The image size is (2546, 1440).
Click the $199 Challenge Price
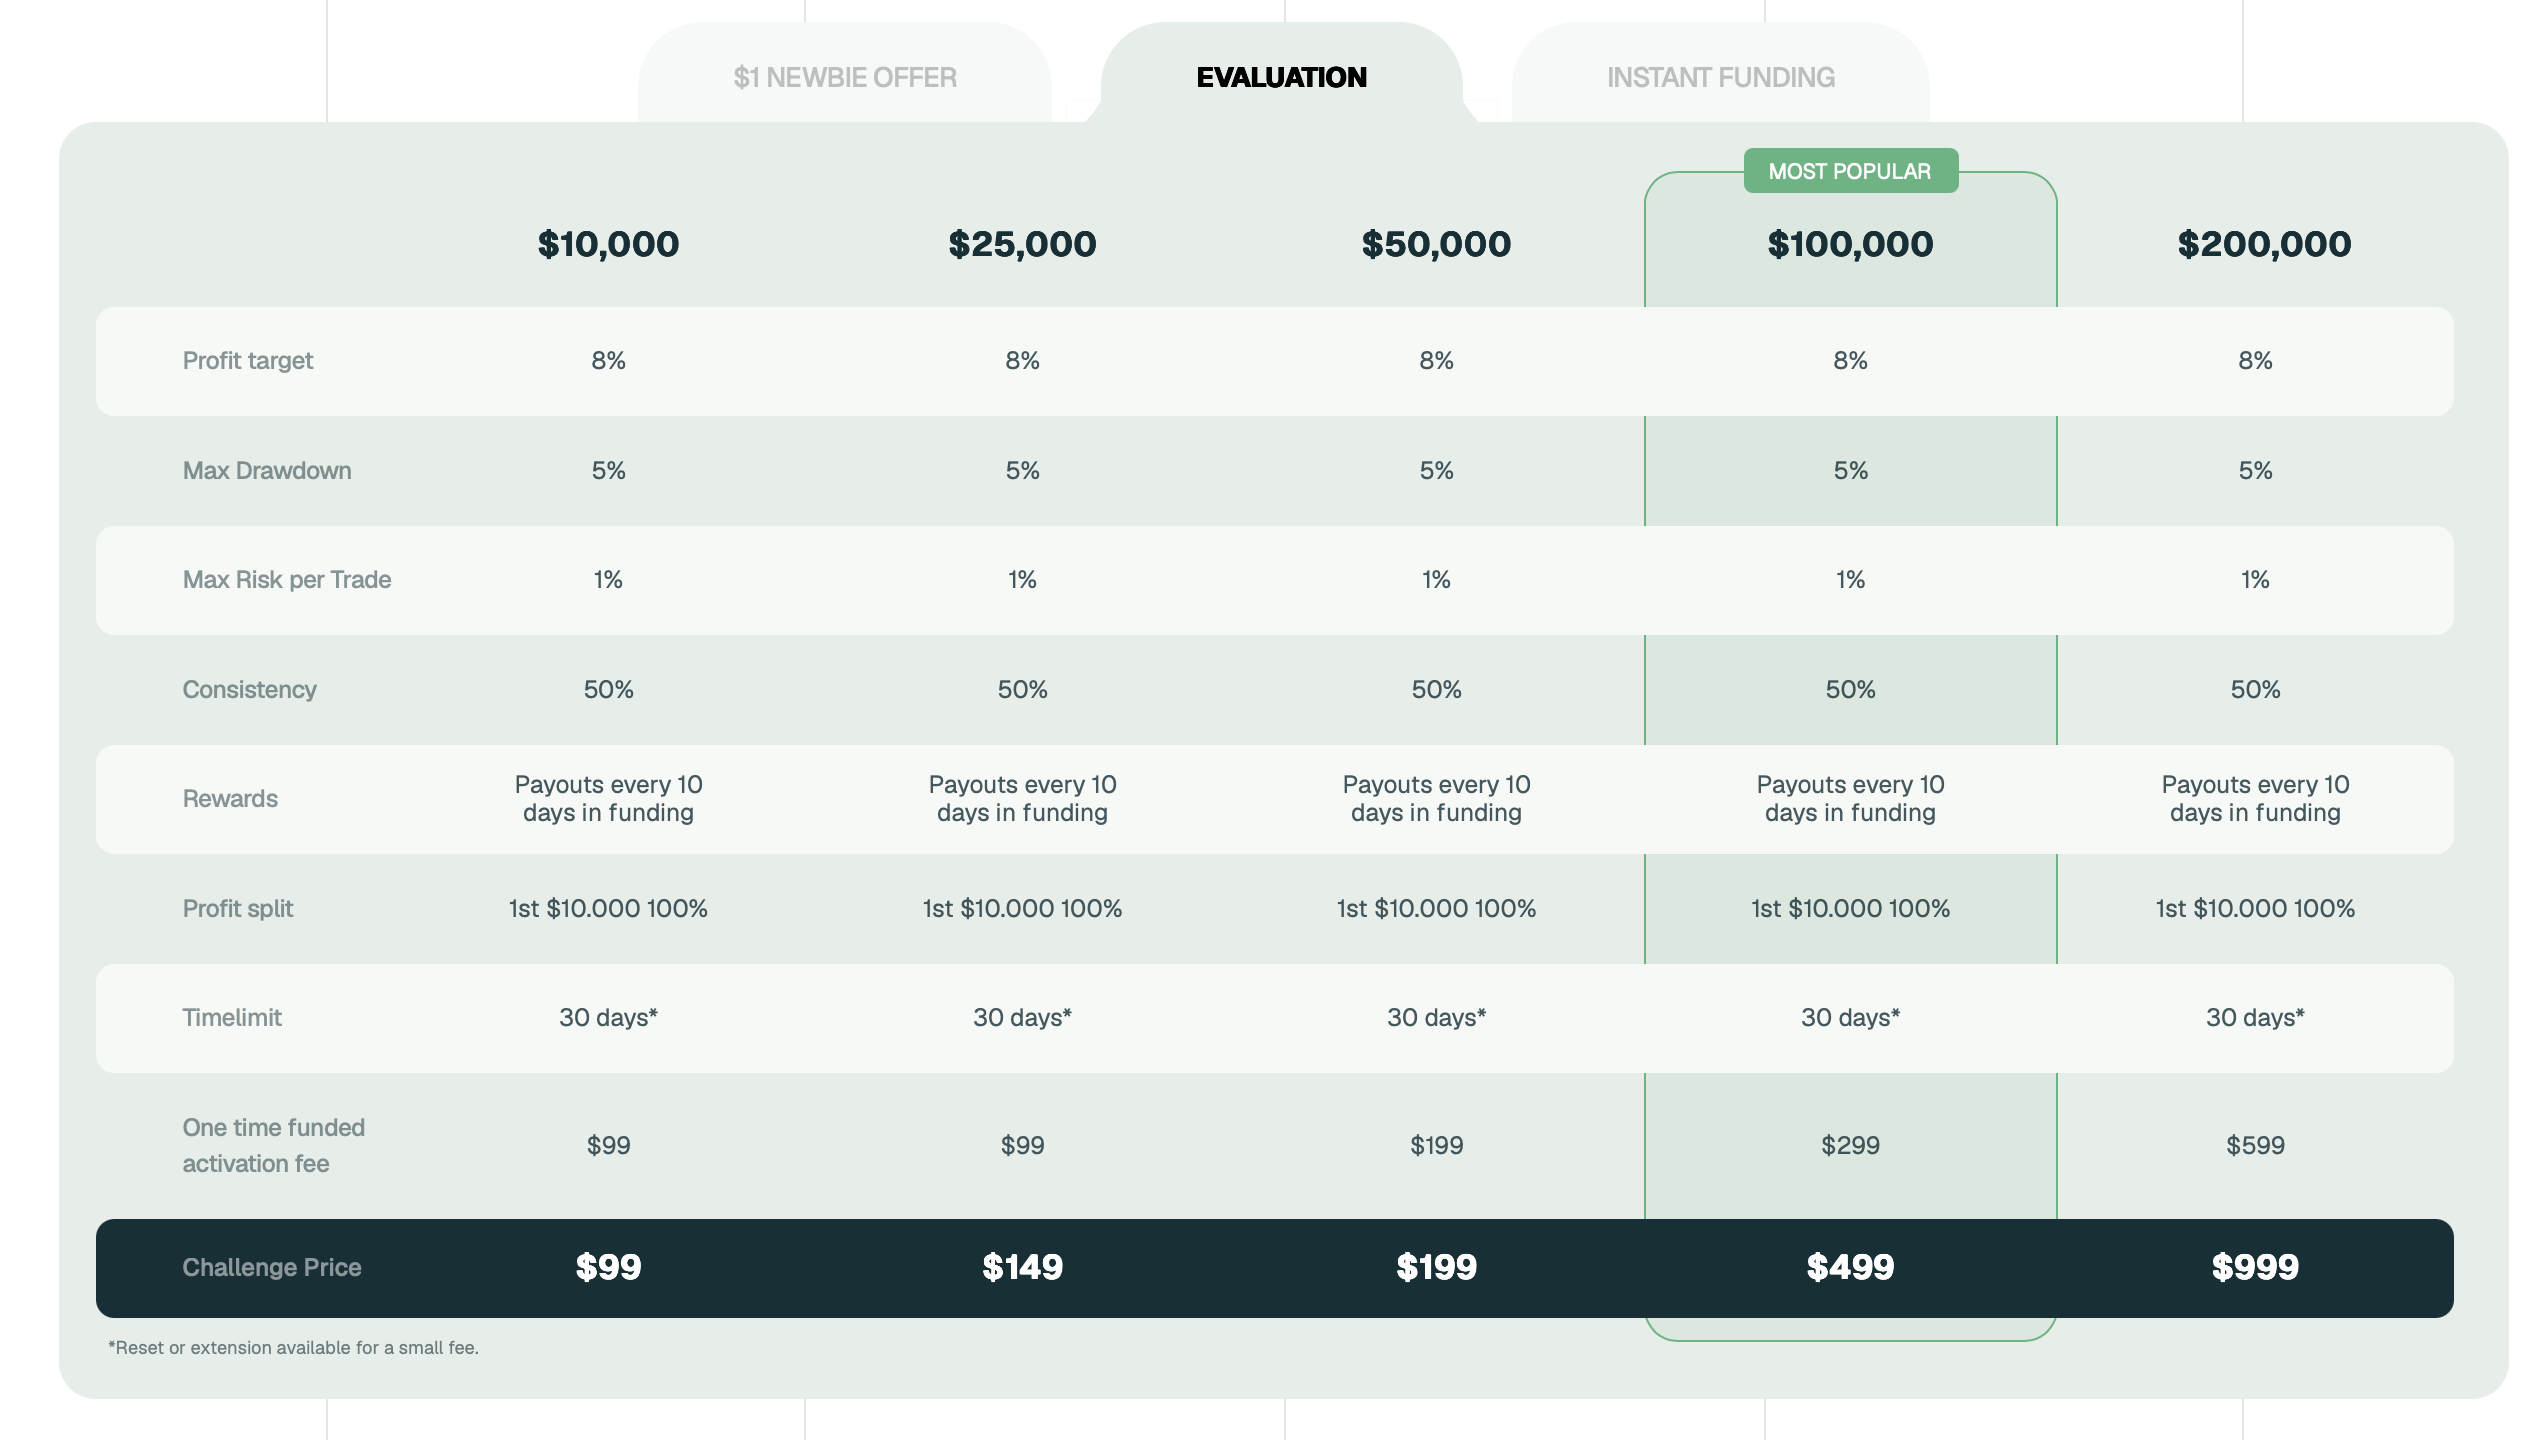1436,1267
